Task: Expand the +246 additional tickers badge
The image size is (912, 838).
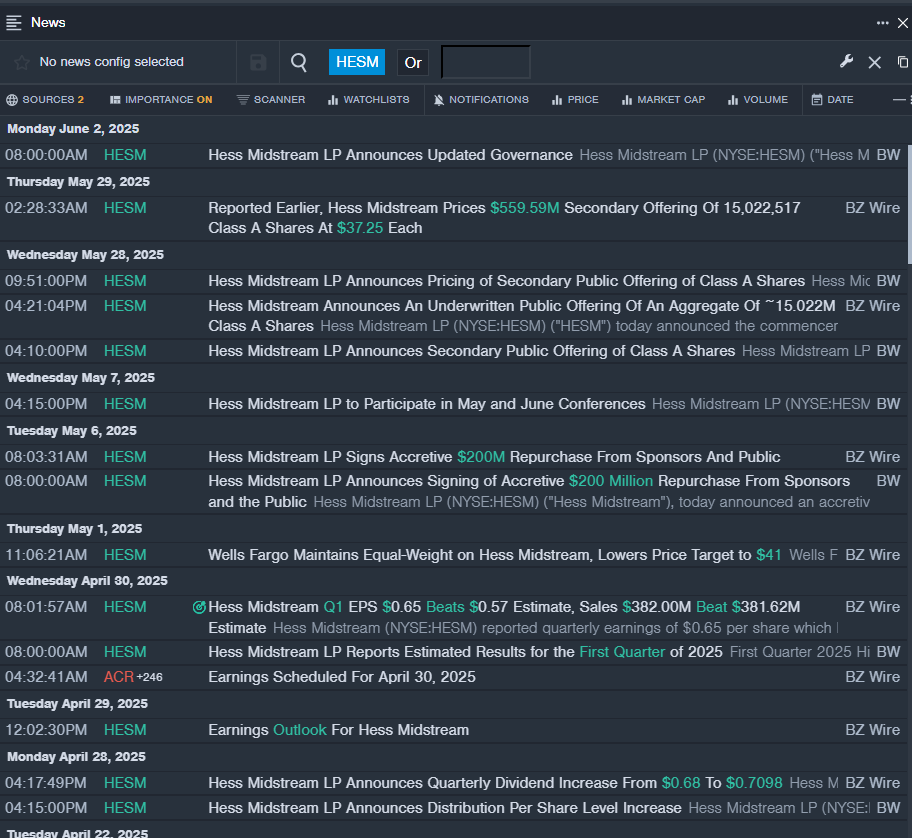Action: click(x=149, y=677)
